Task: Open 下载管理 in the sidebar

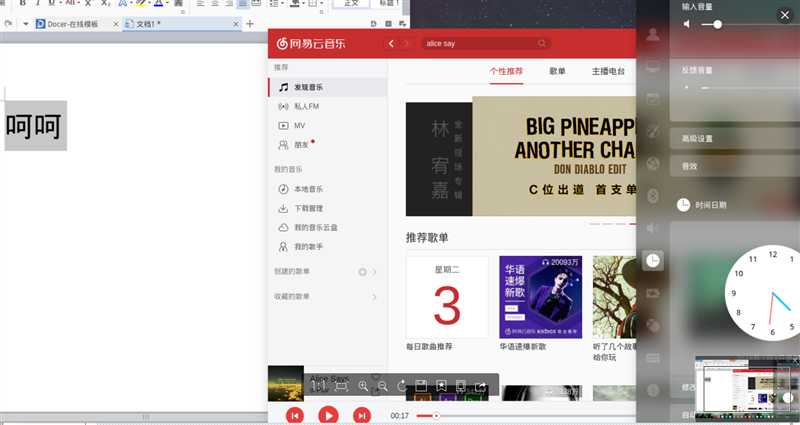Action: [328, 208]
